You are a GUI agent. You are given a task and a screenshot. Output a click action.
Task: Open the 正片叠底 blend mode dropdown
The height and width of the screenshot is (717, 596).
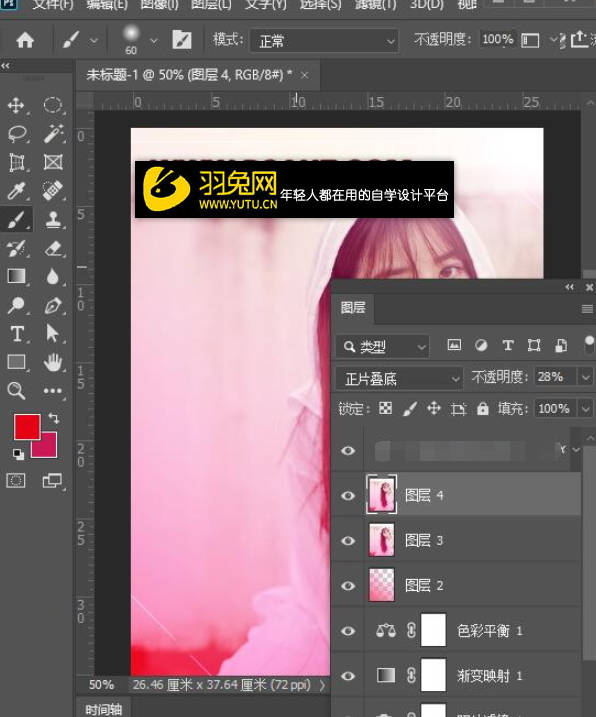[399, 379]
